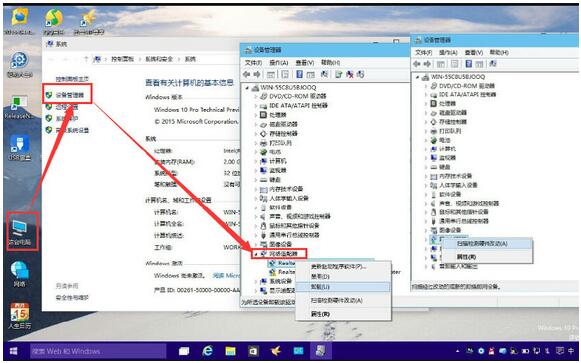The width and height of the screenshot is (581, 363).
Task: Click scan hardware icon in right Device Manager toolbar
Action: 493,64
